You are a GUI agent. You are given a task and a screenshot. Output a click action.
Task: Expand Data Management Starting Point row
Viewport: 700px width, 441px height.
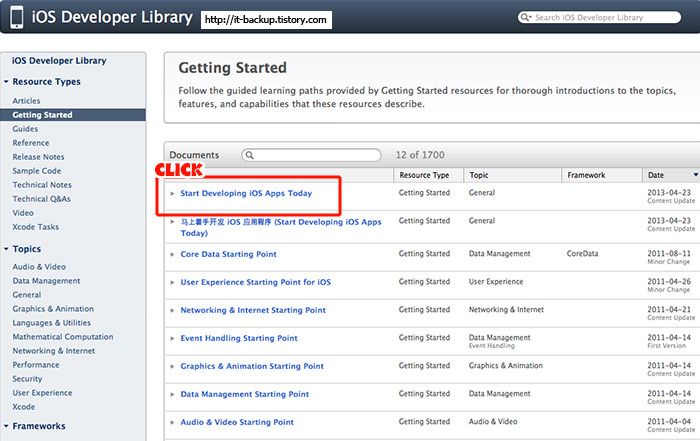(x=172, y=394)
